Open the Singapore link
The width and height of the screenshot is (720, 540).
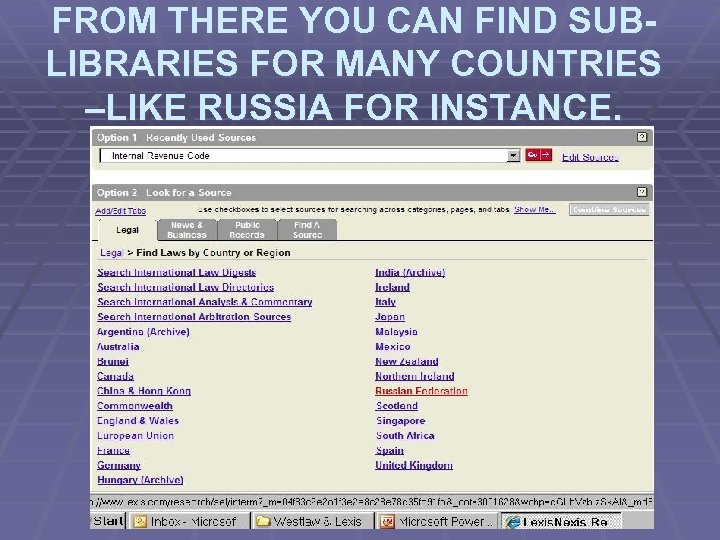pos(400,421)
